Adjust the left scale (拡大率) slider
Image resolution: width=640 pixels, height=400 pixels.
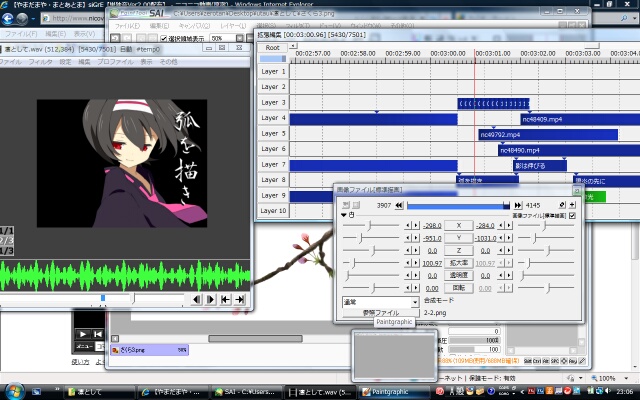353,263
